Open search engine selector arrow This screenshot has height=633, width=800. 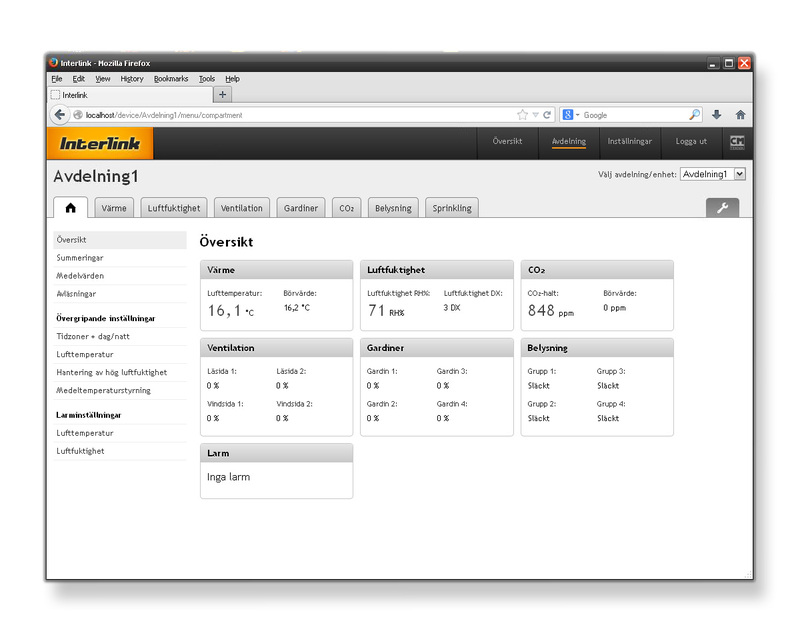[578, 115]
